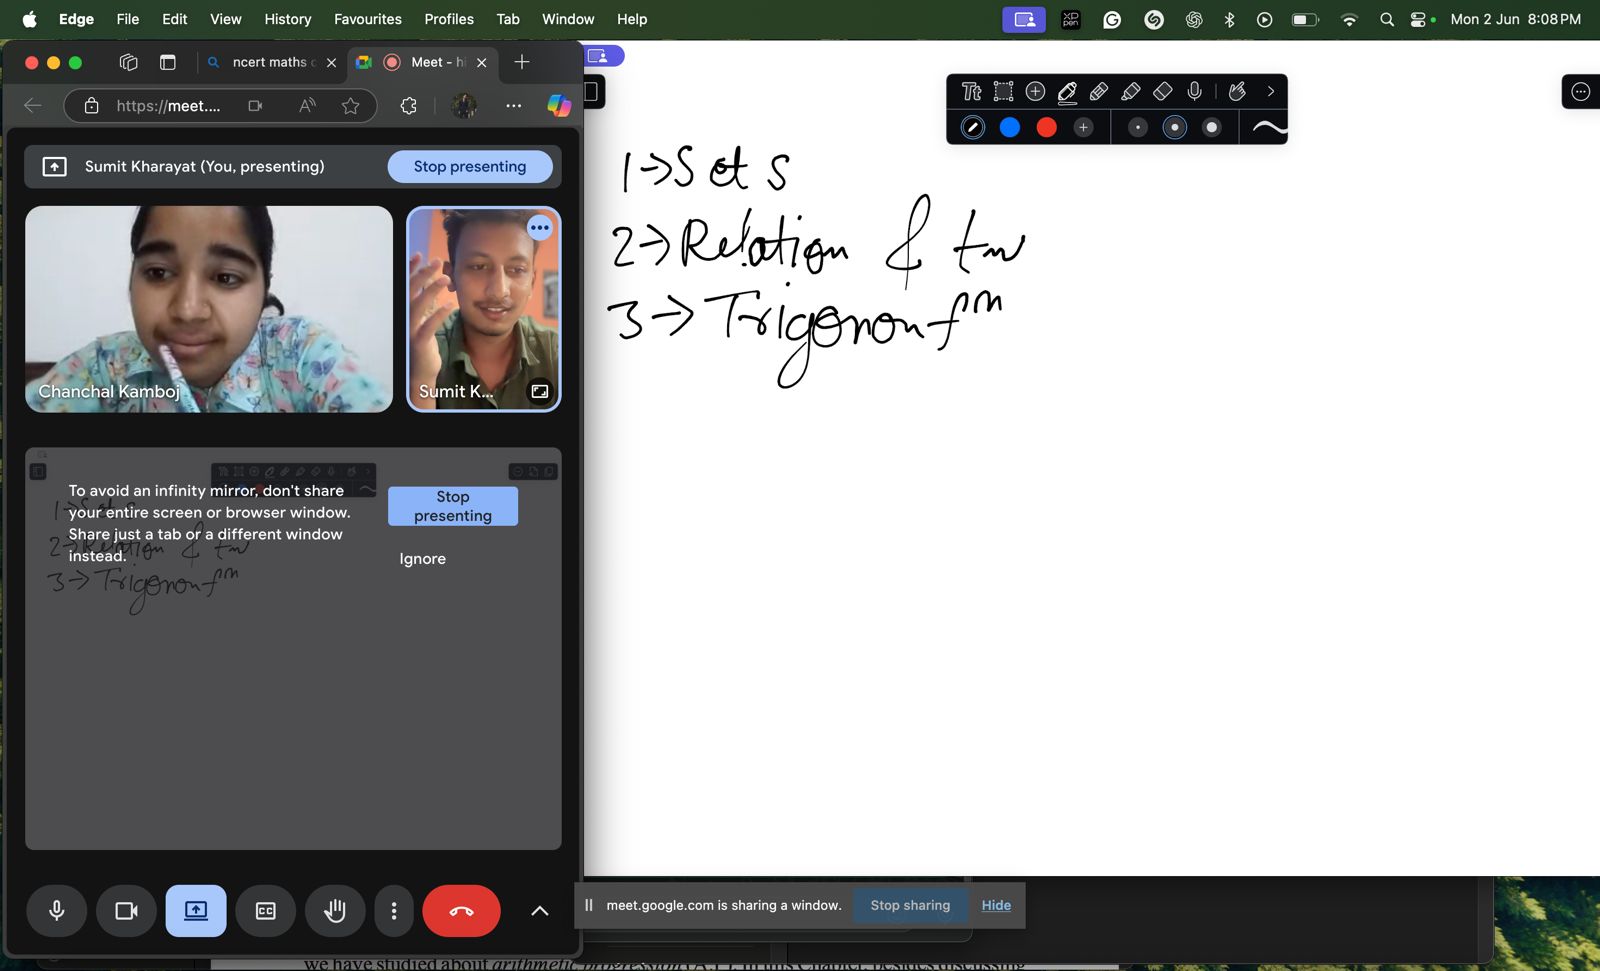
Task: Select the thinnest stroke size
Action: [x=1138, y=127]
